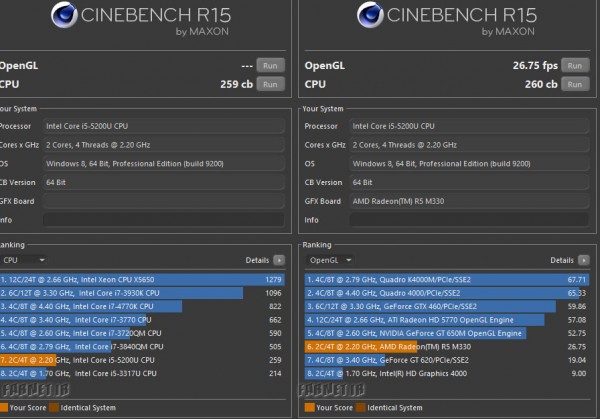Click the 26.75 fps OpenGL score
The image size is (600, 419).
pos(535,65)
